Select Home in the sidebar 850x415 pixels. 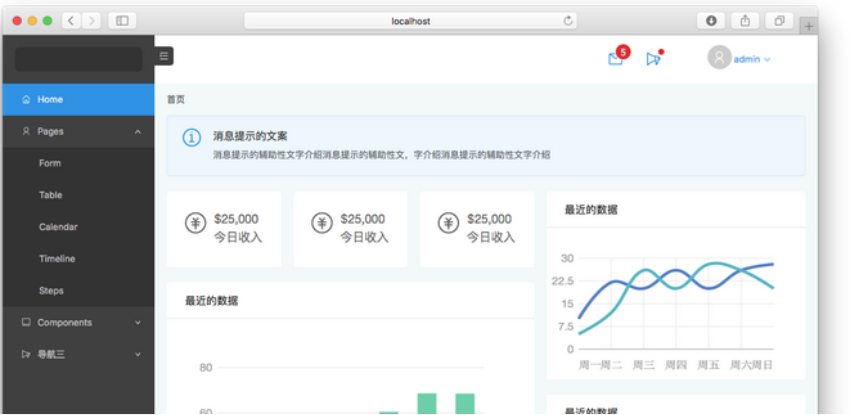click(79, 100)
